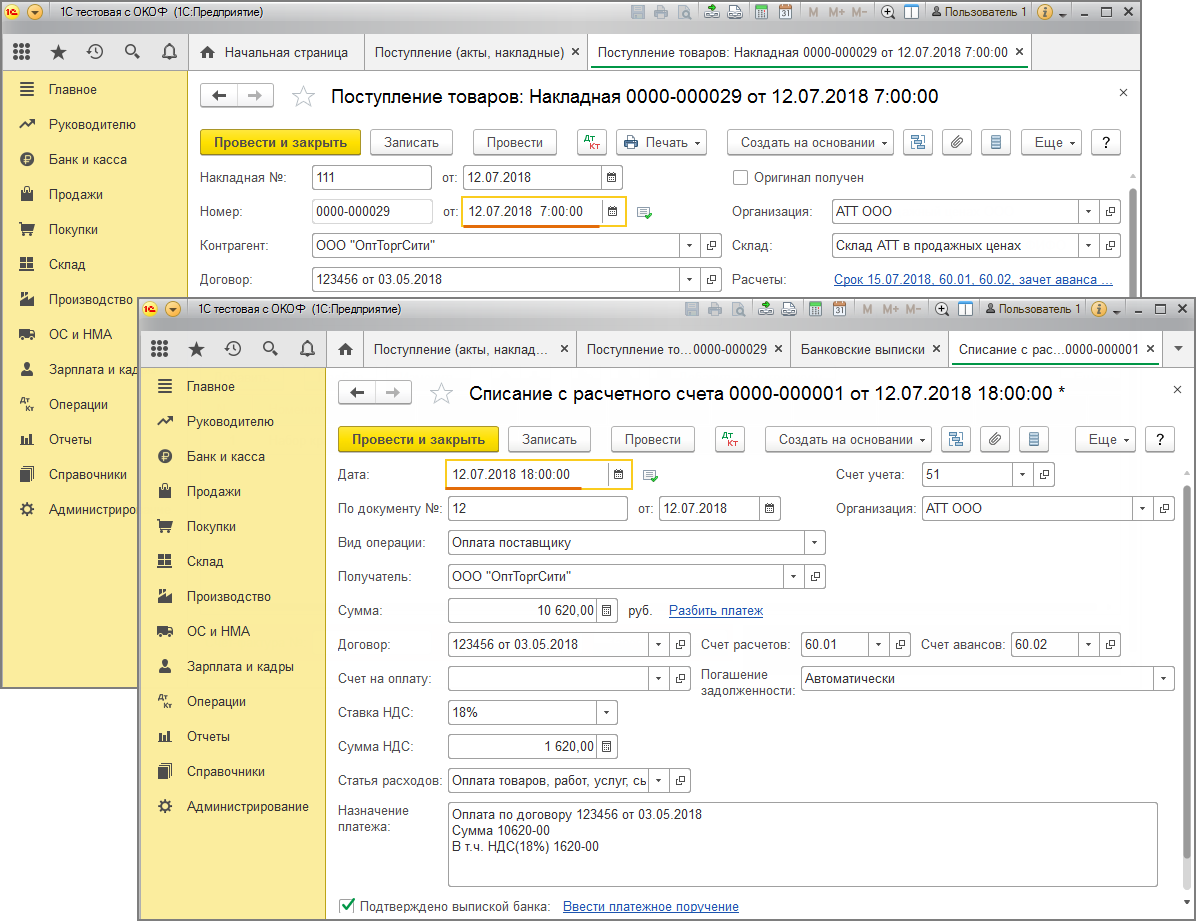Screen dimensions: 1199x924
Task: Click Провести и закрыть in Списание document
Action: click(x=418, y=439)
